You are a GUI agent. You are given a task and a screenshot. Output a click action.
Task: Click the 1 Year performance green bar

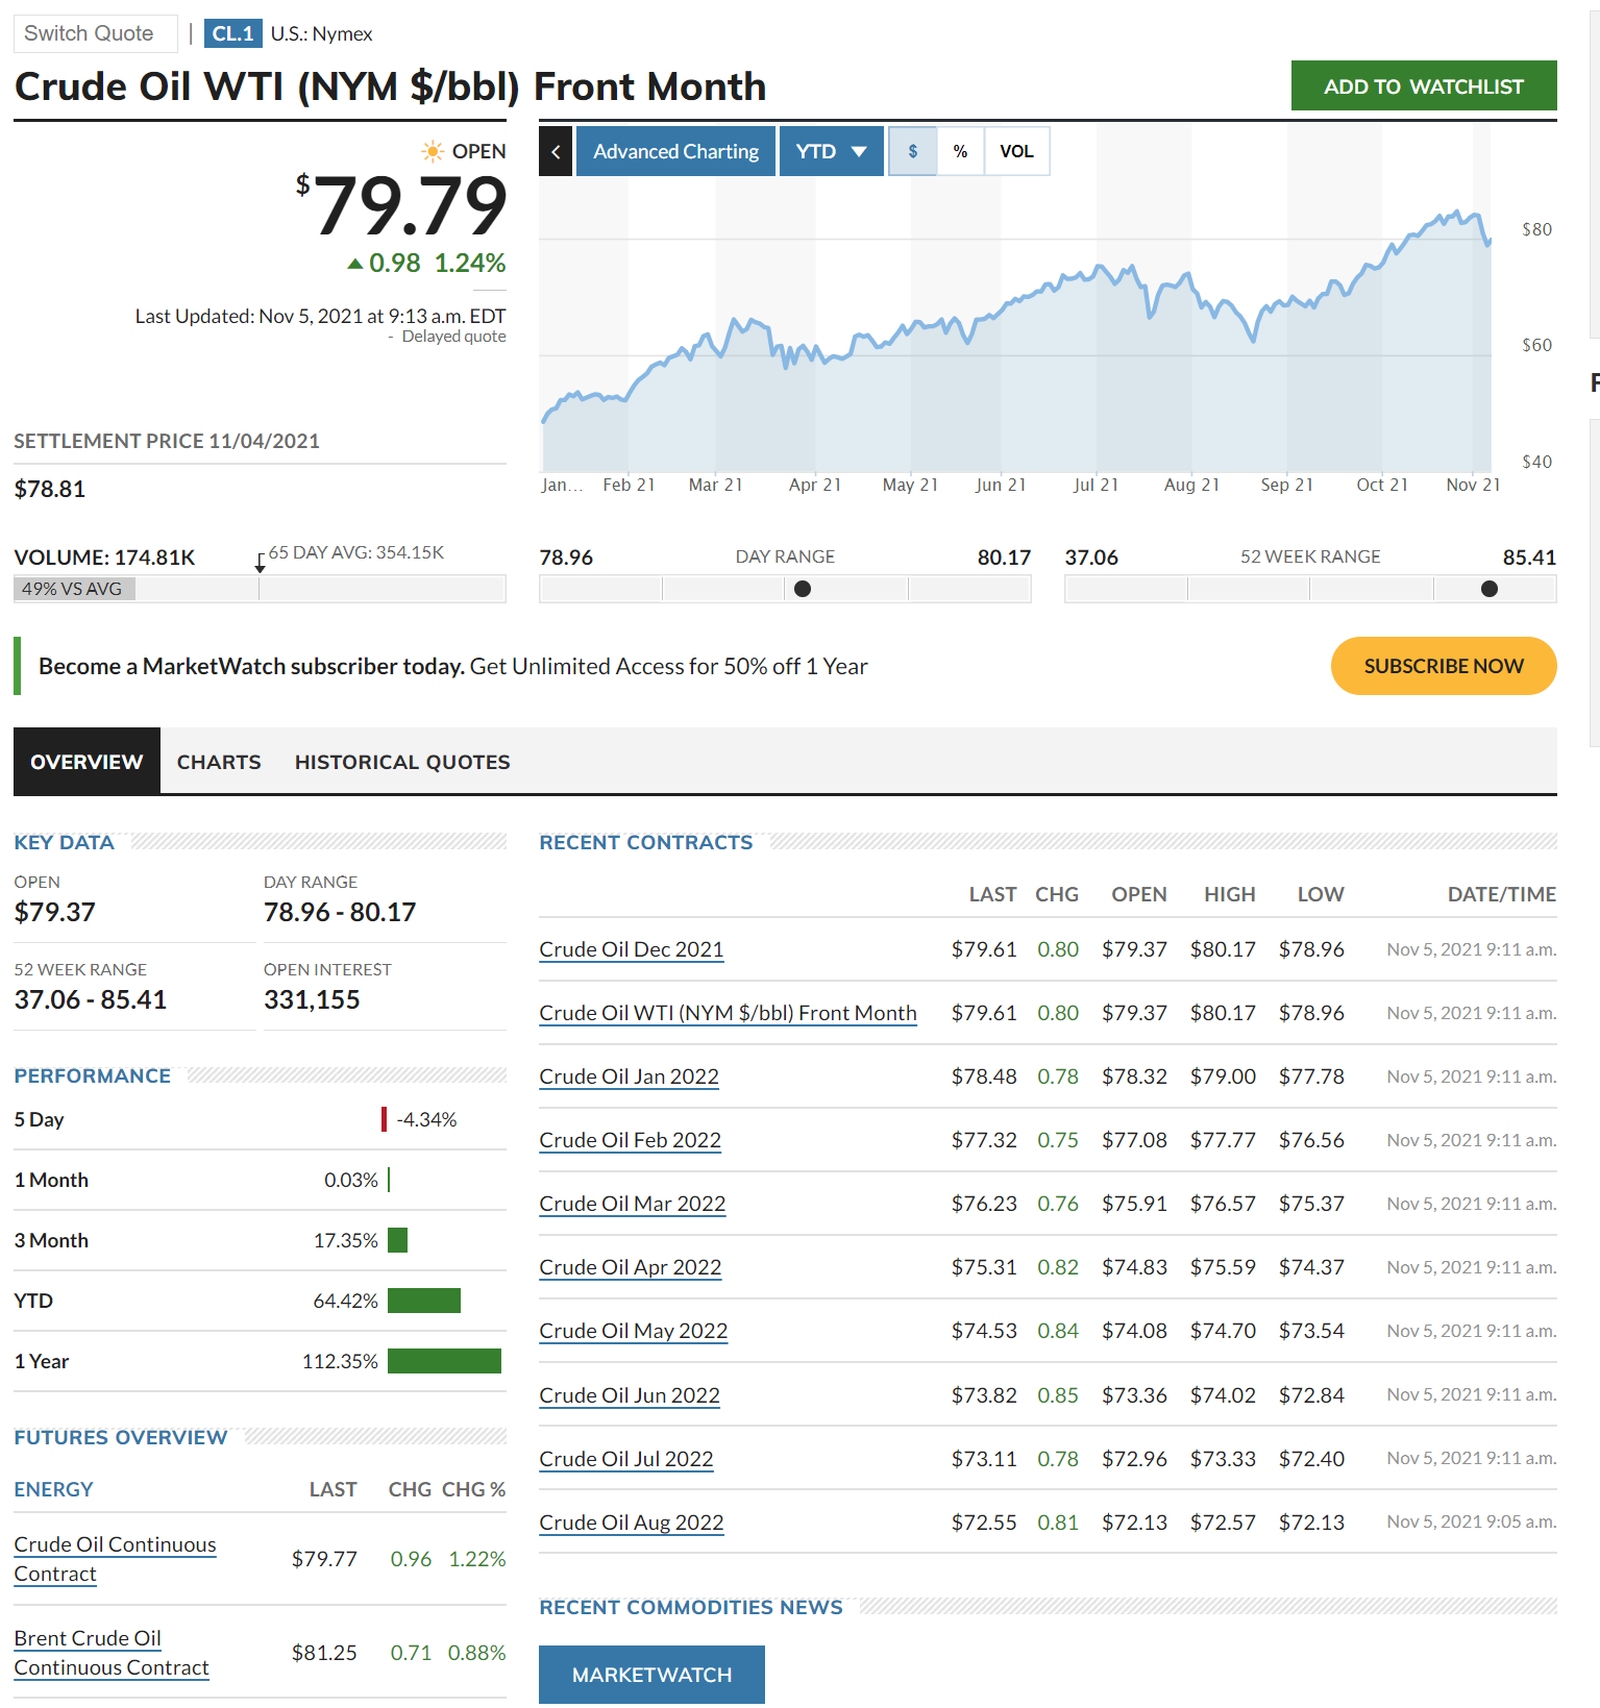(x=444, y=1361)
